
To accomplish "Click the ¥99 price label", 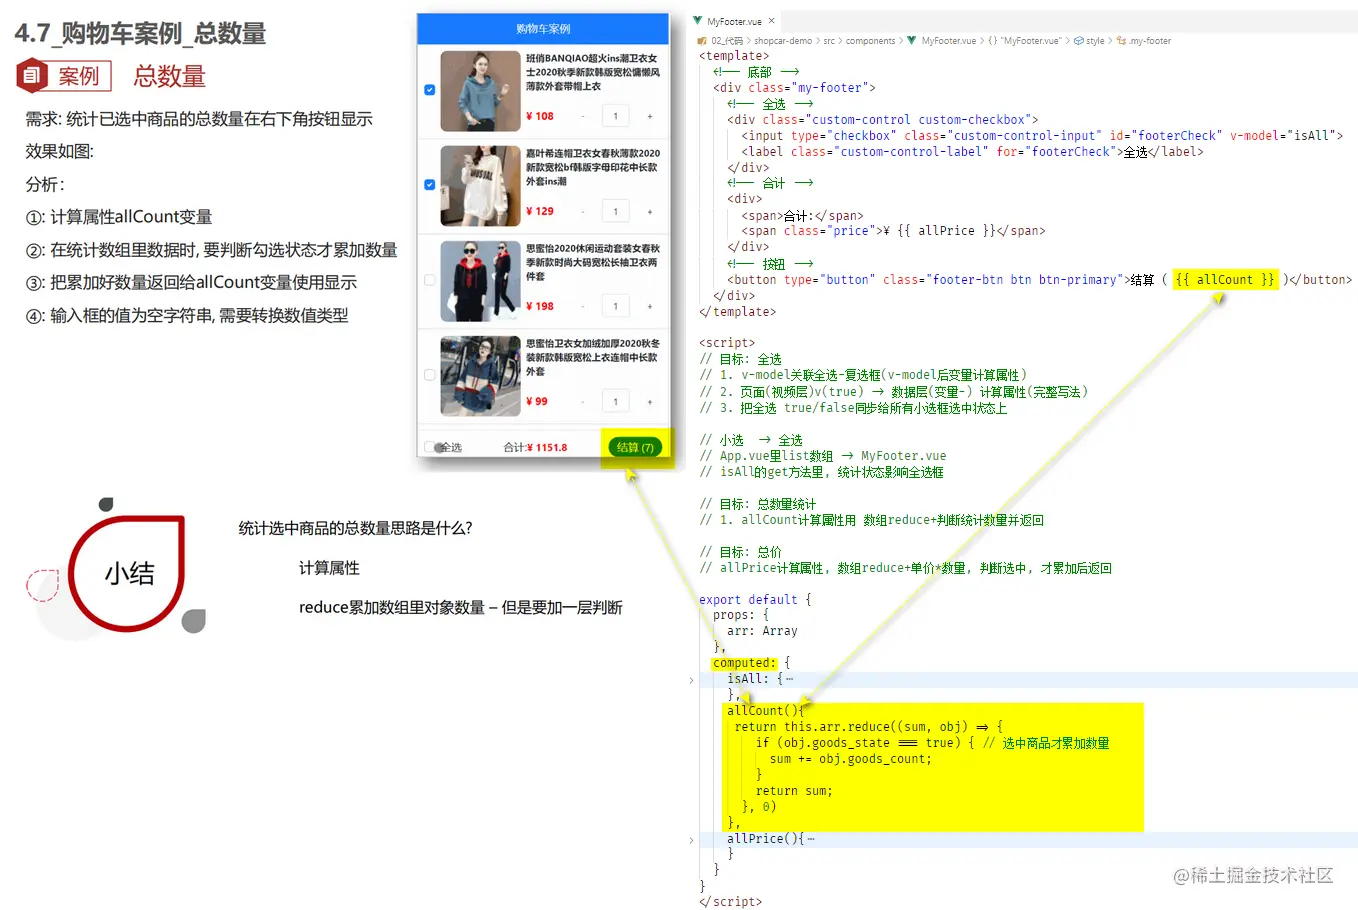I will point(537,401).
